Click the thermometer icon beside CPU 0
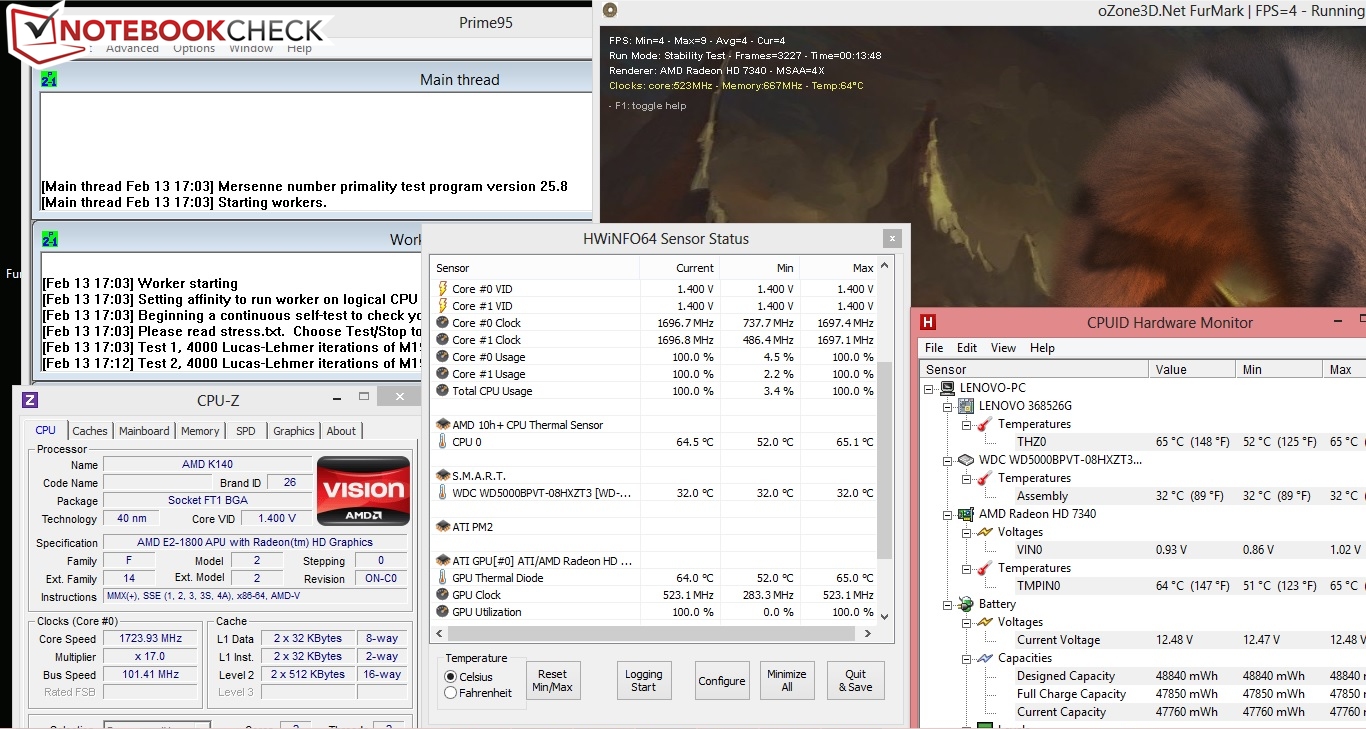 pyautogui.click(x=443, y=442)
